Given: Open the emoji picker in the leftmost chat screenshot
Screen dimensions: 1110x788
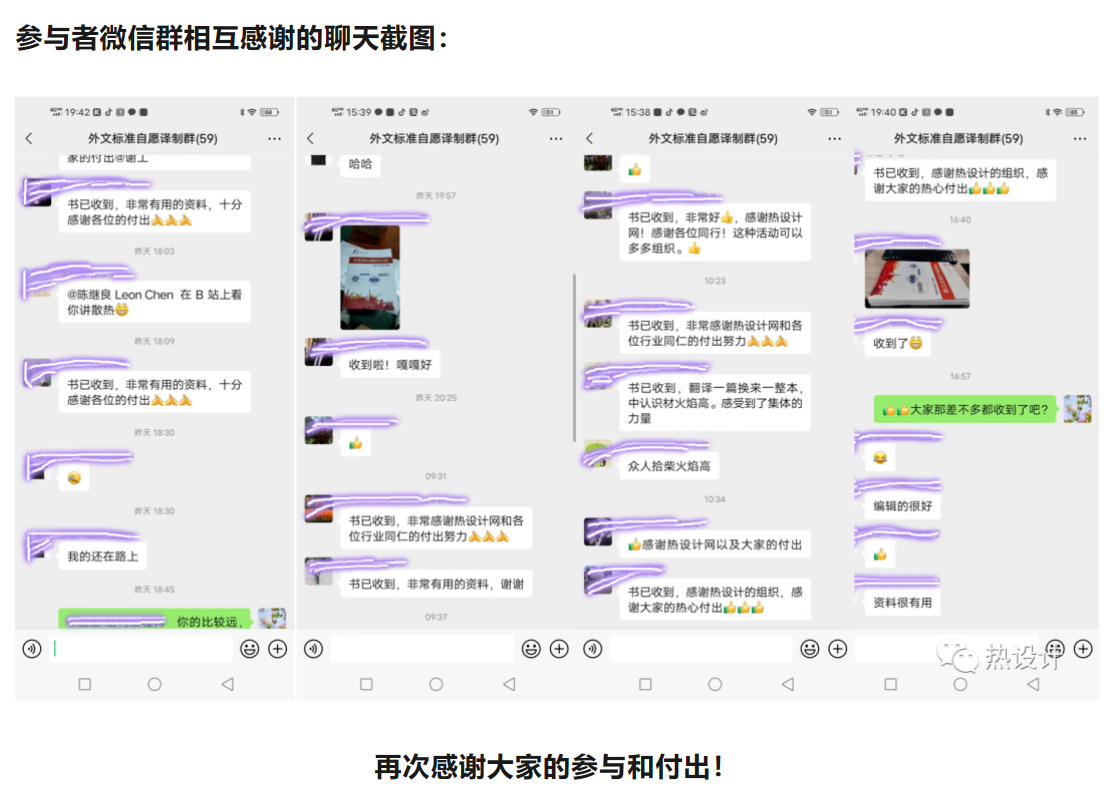Looking at the screenshot, I should coord(249,649).
